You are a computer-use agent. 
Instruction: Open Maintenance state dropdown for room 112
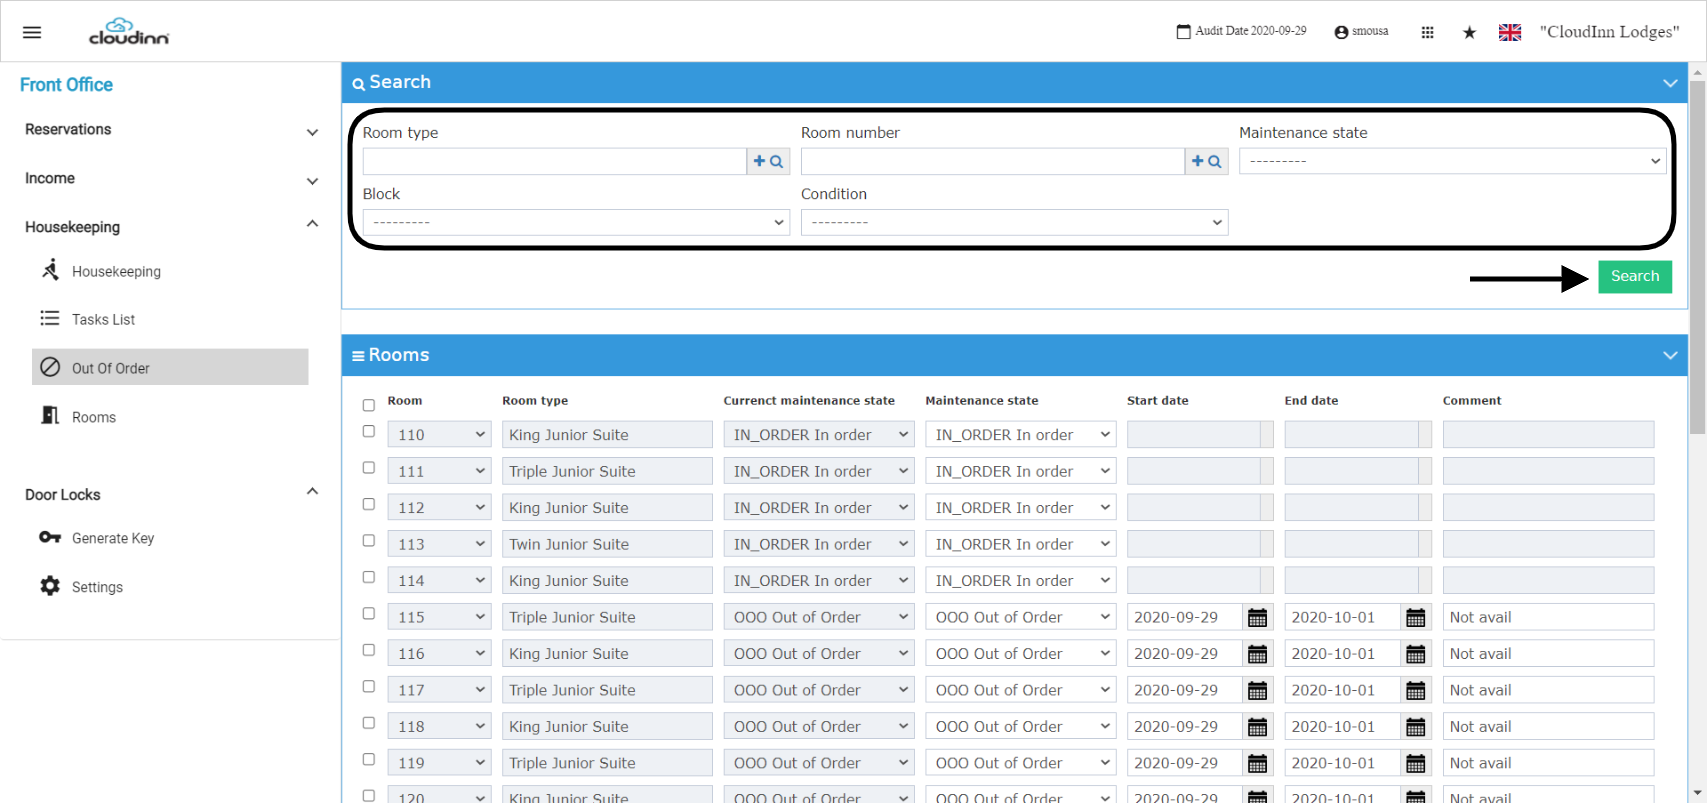(1020, 508)
